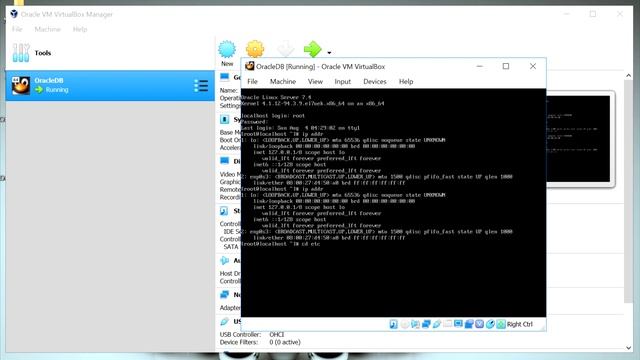
Task: Click the General section icon in details pane
Action: click(224, 77)
